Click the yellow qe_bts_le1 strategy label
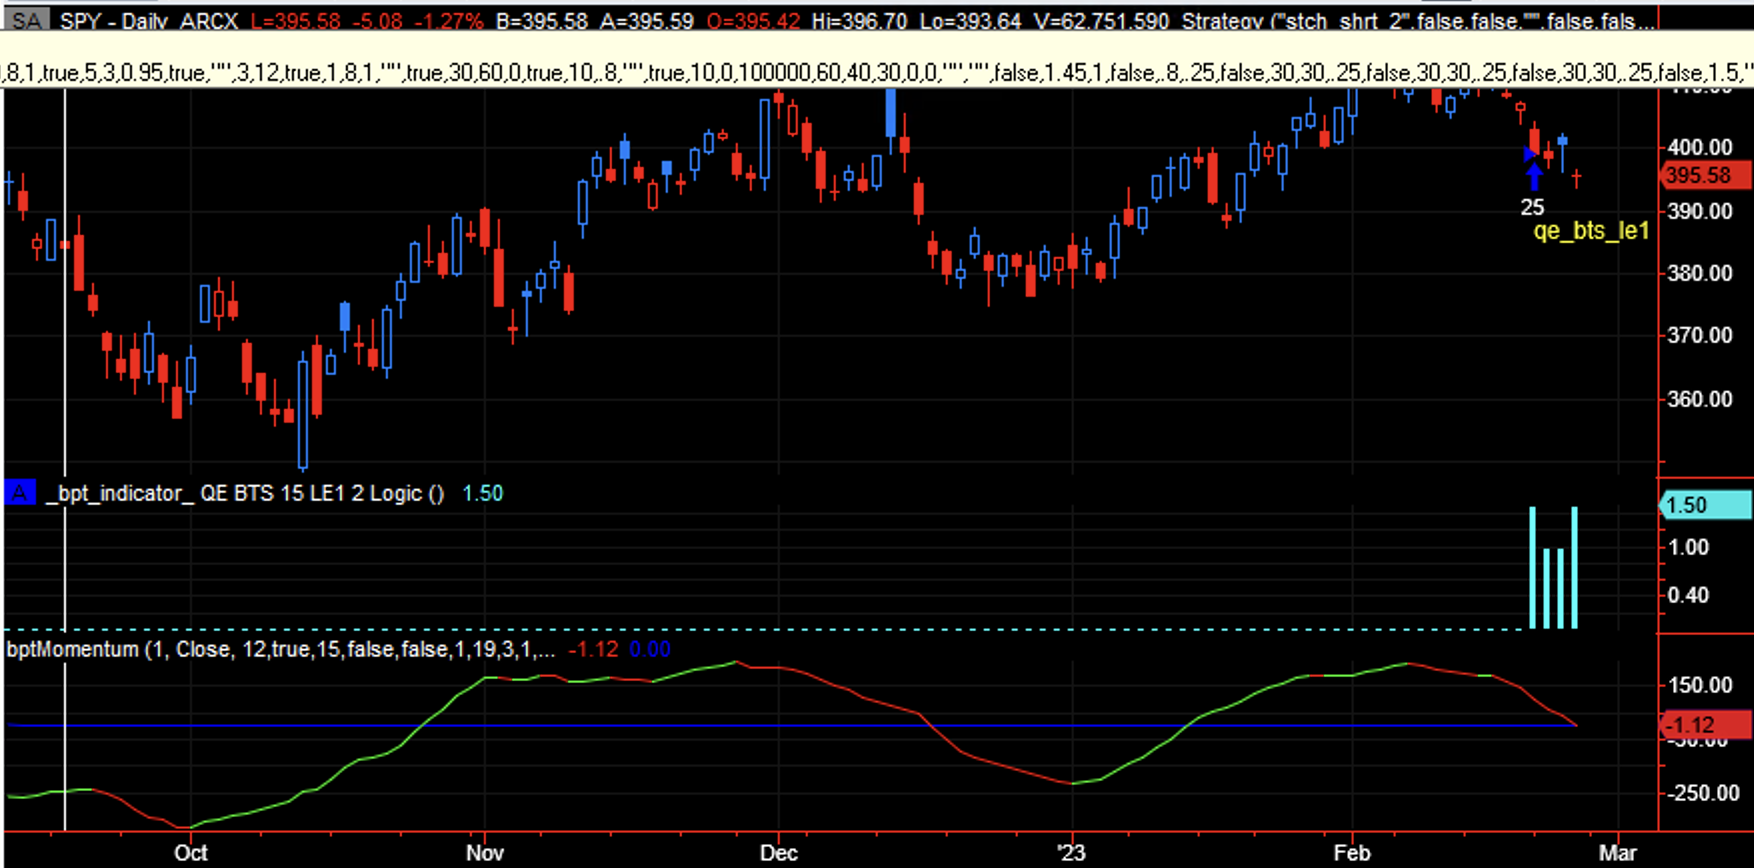Image resolution: width=1754 pixels, height=868 pixels. (x=1590, y=231)
